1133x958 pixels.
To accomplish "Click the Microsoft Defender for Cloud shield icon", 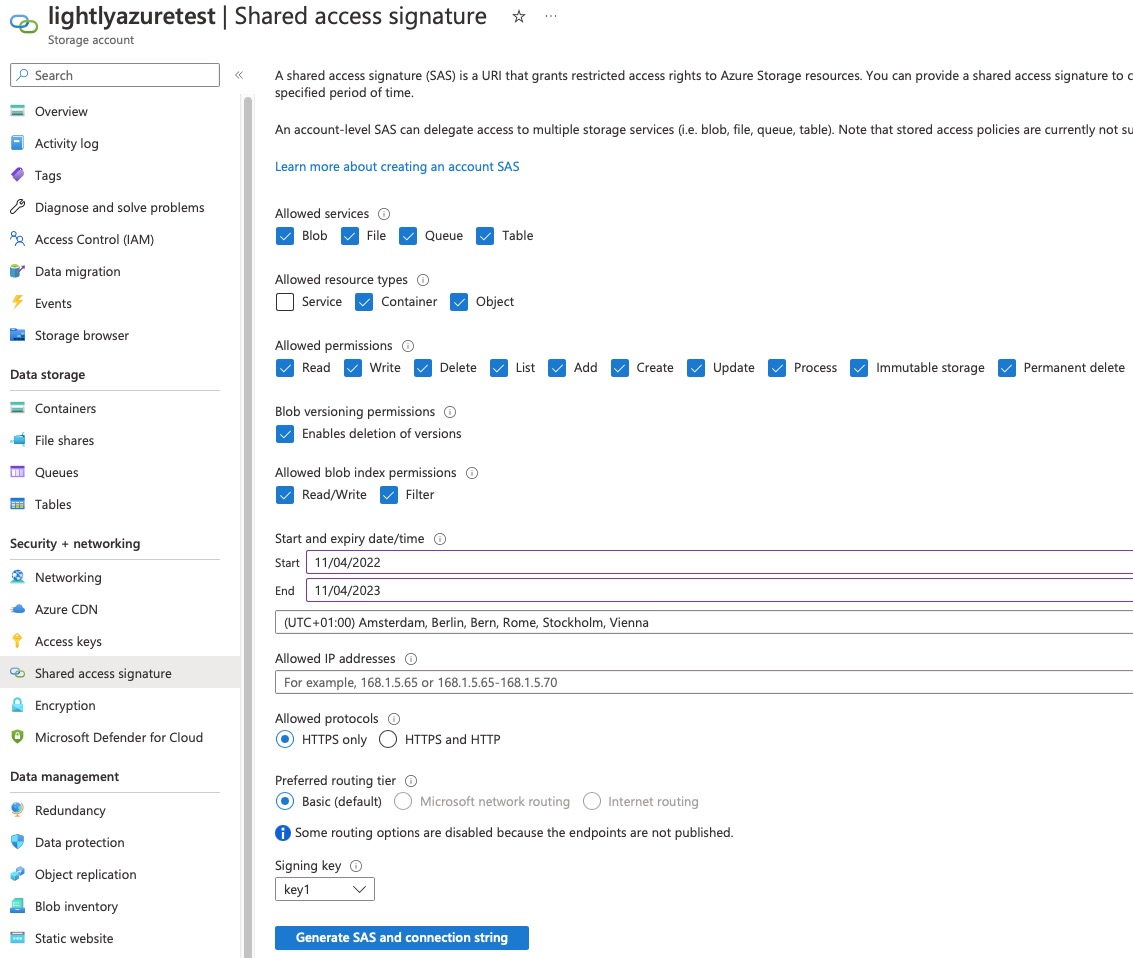I will pyautogui.click(x=17, y=737).
